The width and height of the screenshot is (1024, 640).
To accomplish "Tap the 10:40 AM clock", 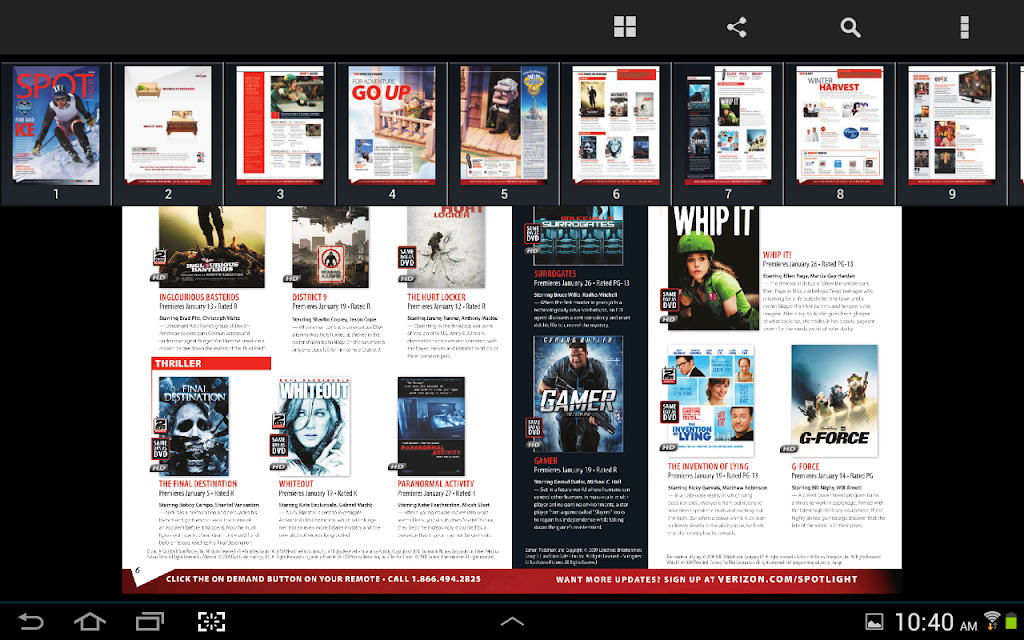I will [935, 622].
